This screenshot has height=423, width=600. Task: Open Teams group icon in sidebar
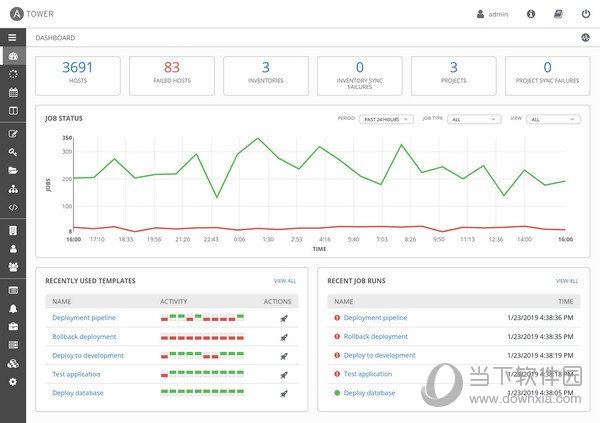tap(13, 267)
